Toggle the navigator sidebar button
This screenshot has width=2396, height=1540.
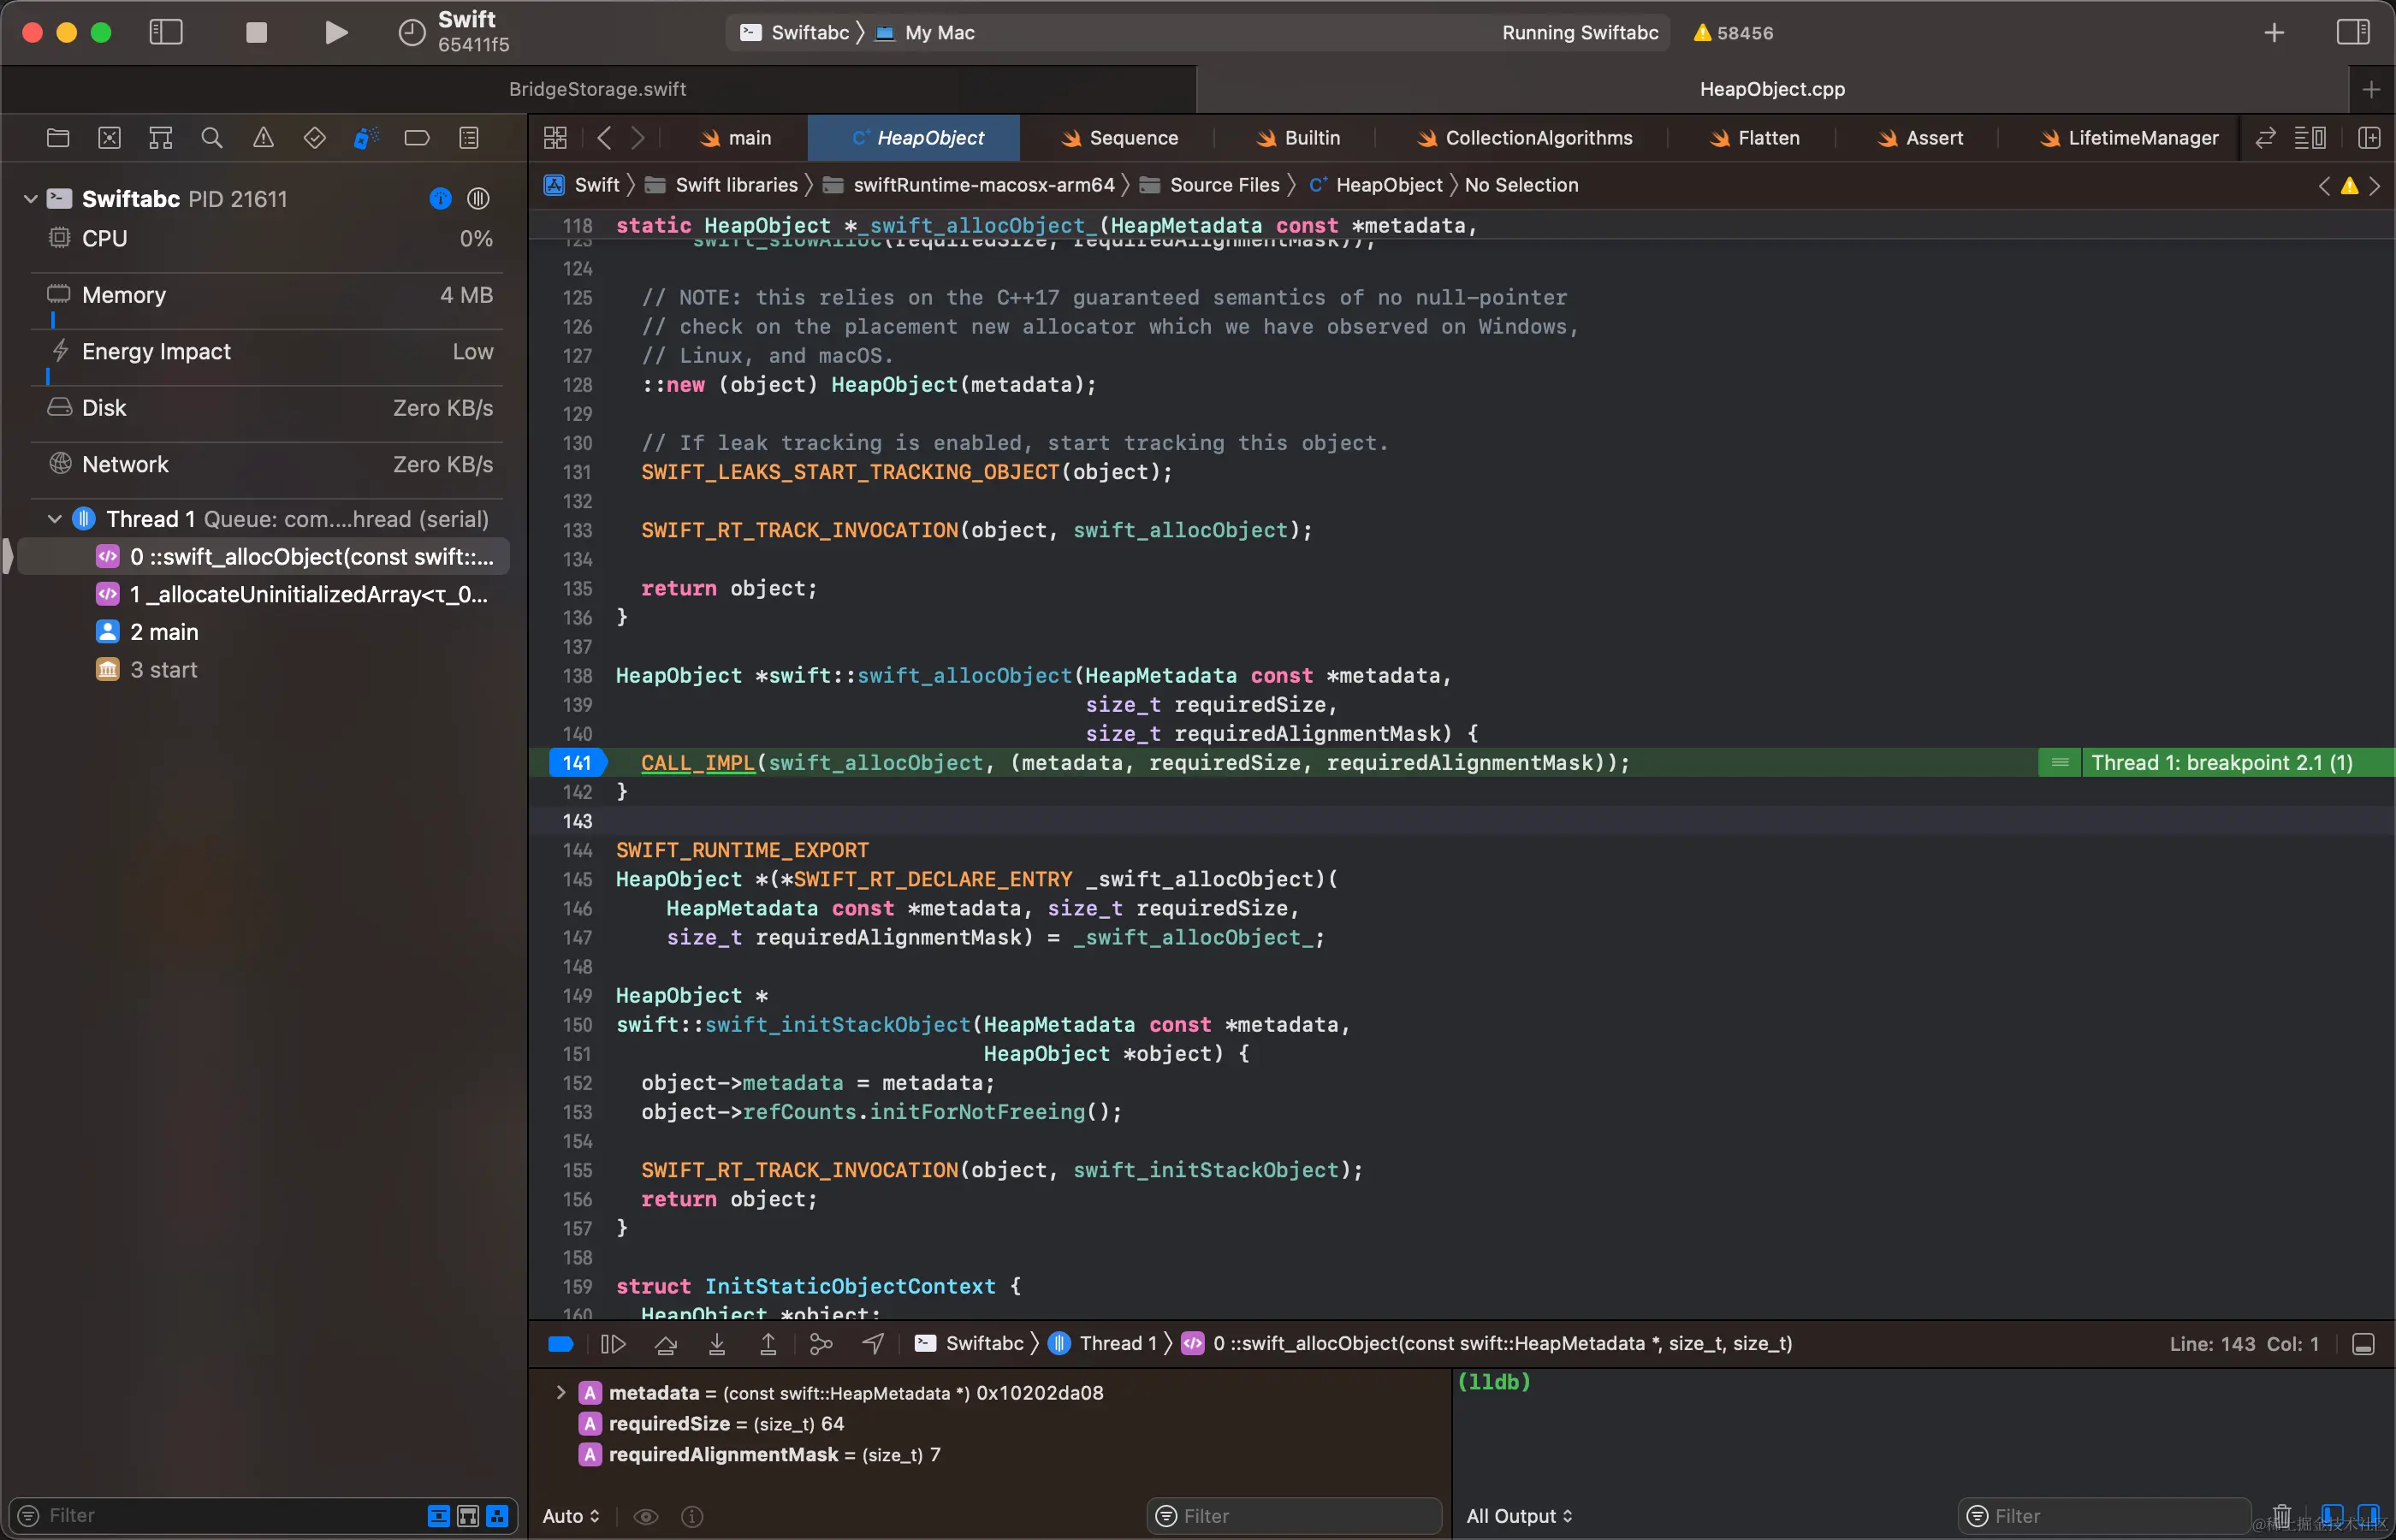click(166, 32)
